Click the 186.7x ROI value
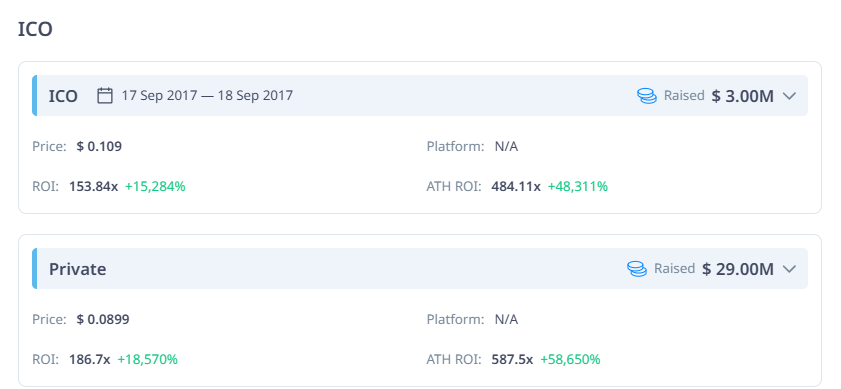 coord(90,359)
